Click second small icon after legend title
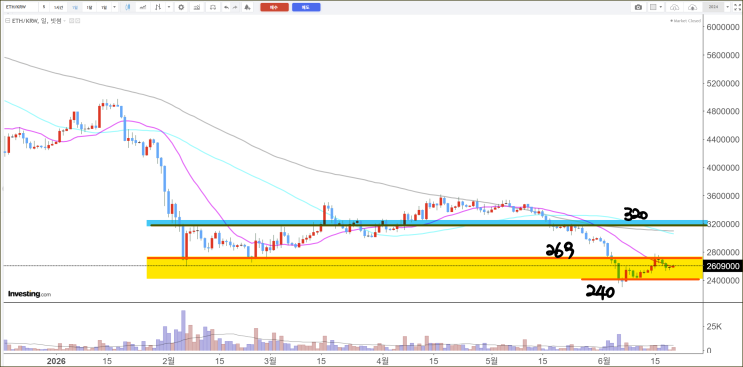The height and width of the screenshot is (367, 743). point(78,21)
